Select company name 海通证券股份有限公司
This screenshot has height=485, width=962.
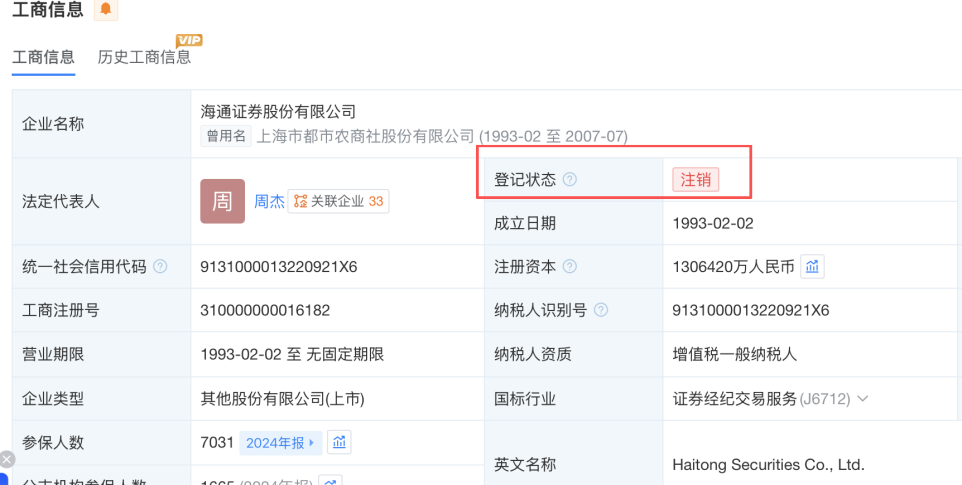[278, 112]
